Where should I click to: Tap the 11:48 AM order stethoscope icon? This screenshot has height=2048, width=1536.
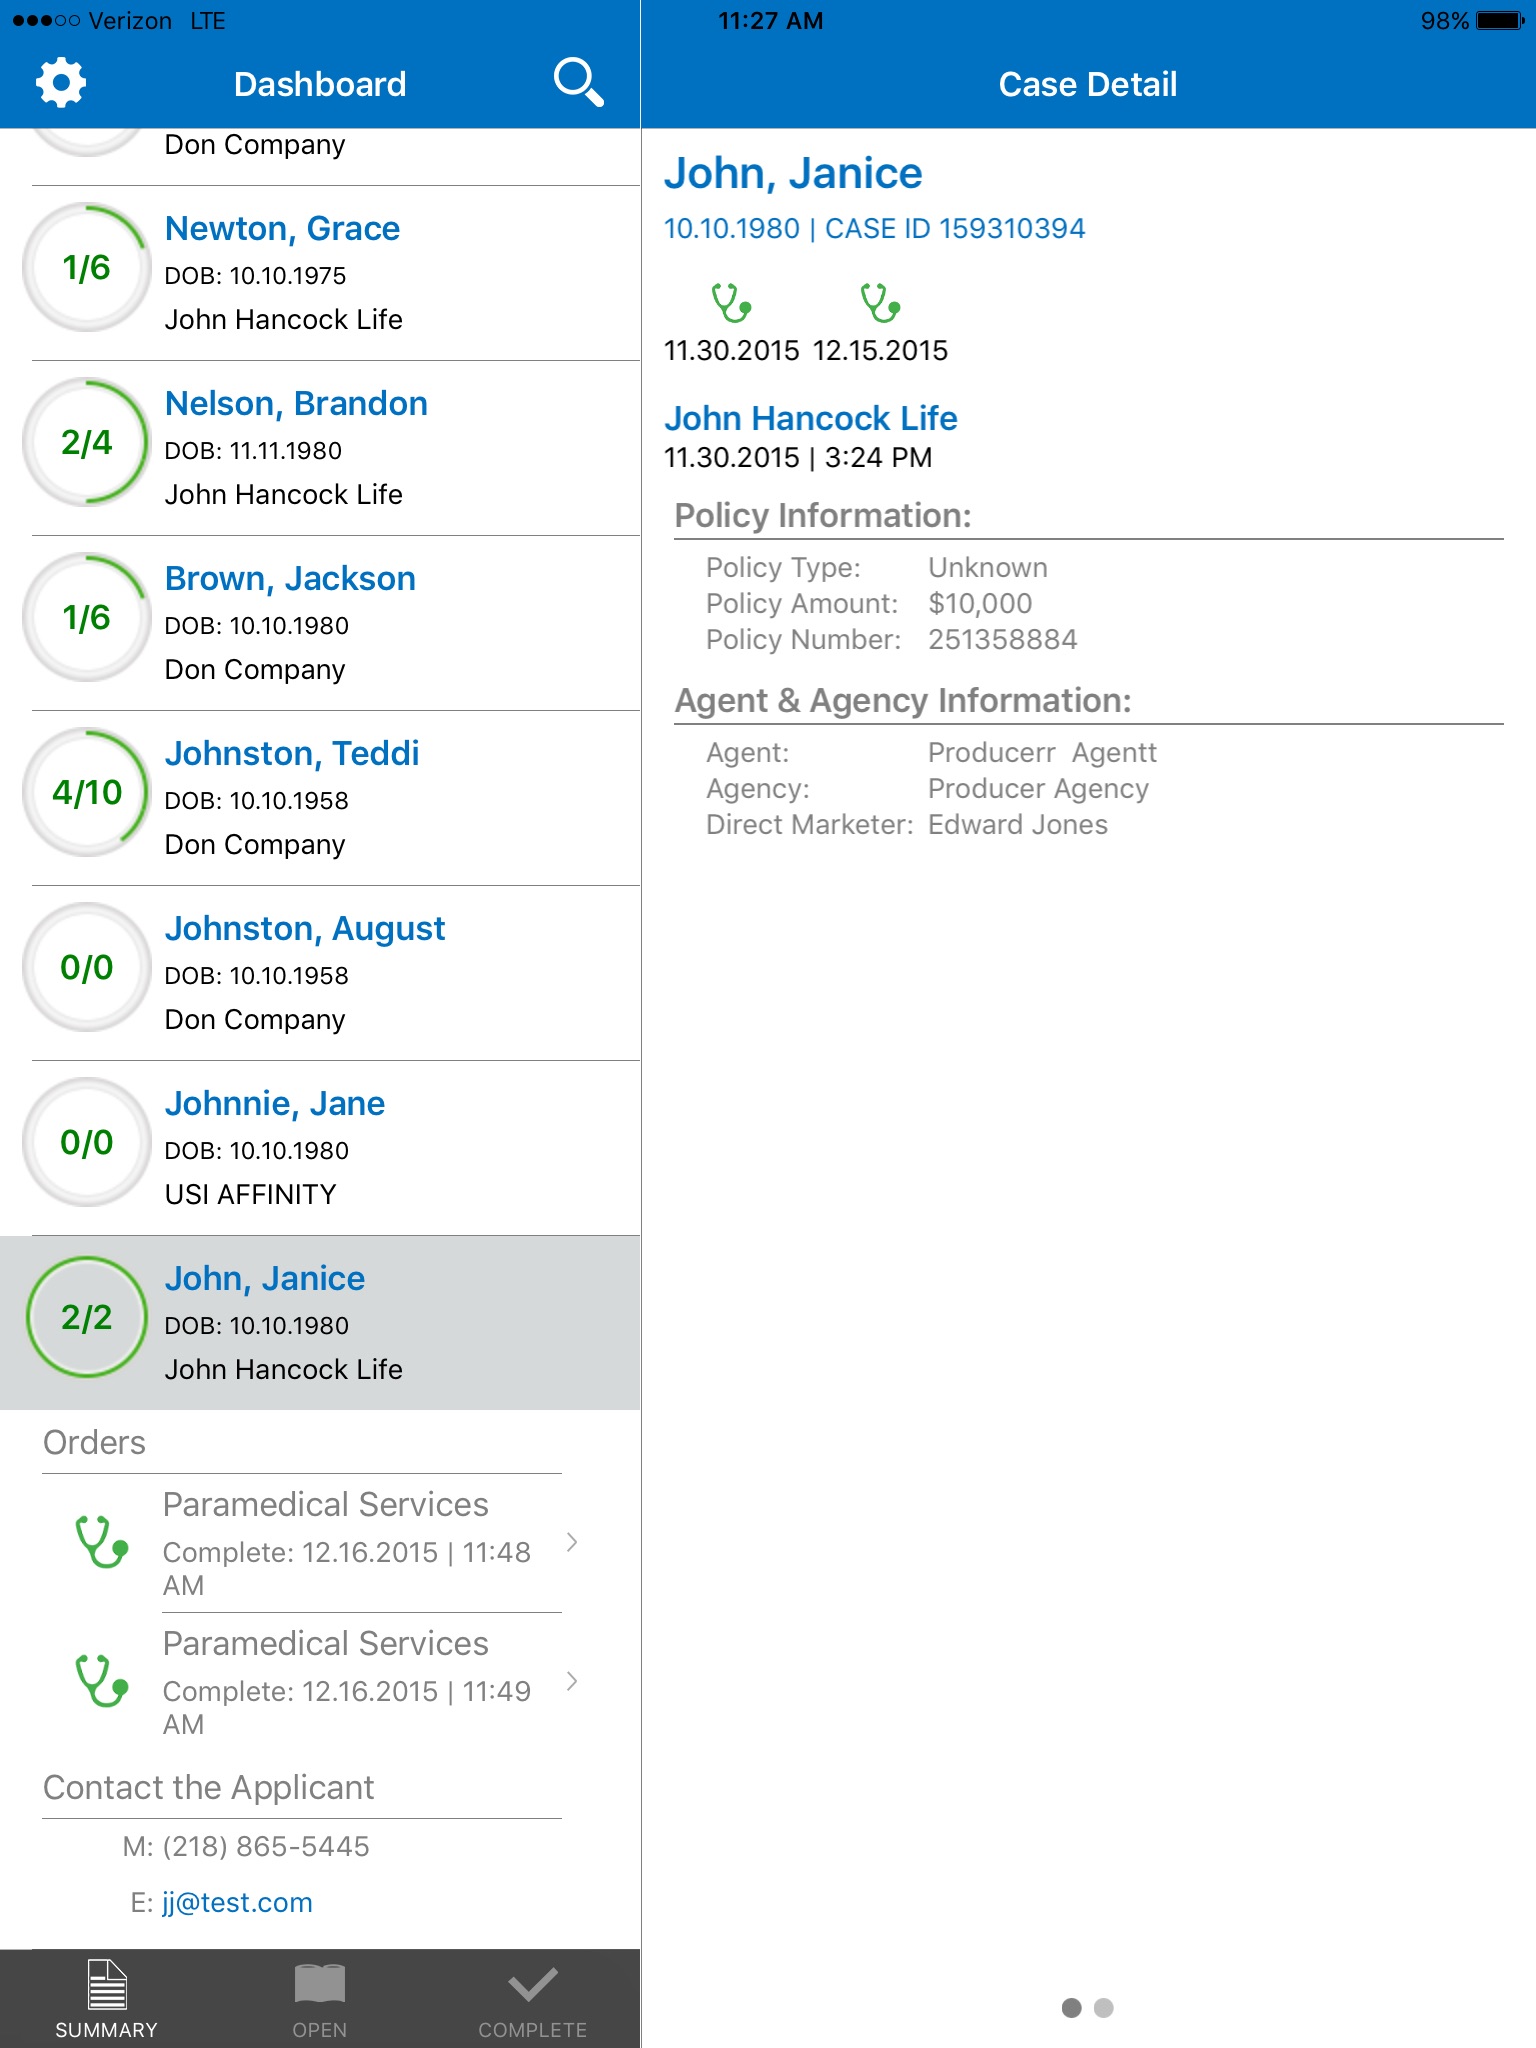102,1542
